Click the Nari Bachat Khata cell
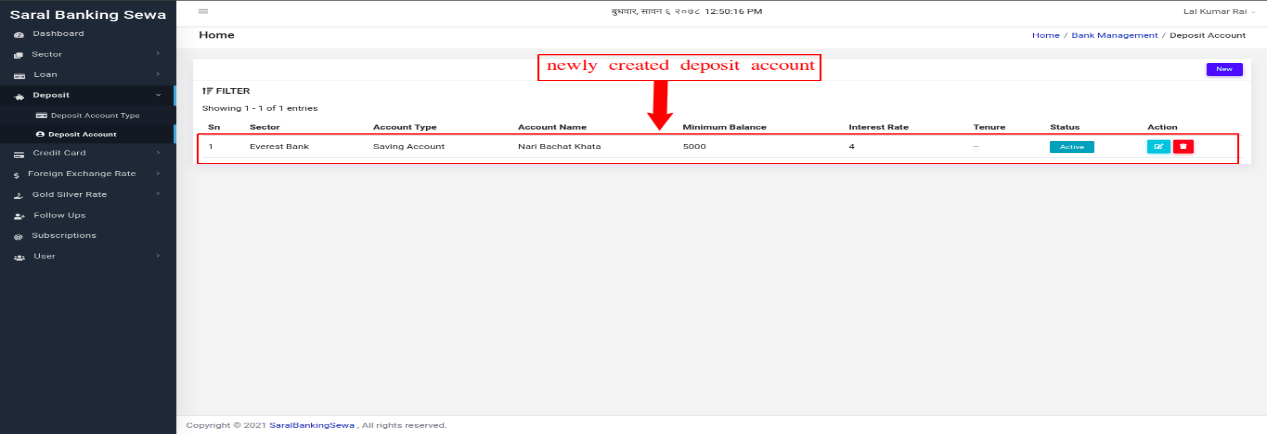 click(x=559, y=147)
